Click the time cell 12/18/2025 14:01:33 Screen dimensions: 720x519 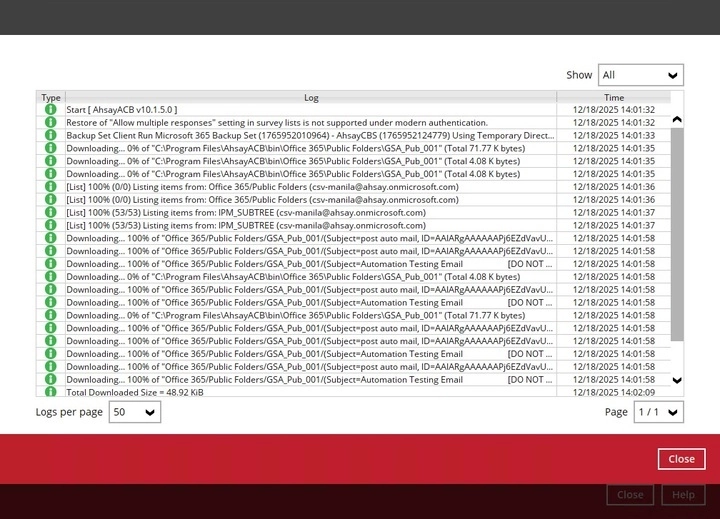pos(614,135)
